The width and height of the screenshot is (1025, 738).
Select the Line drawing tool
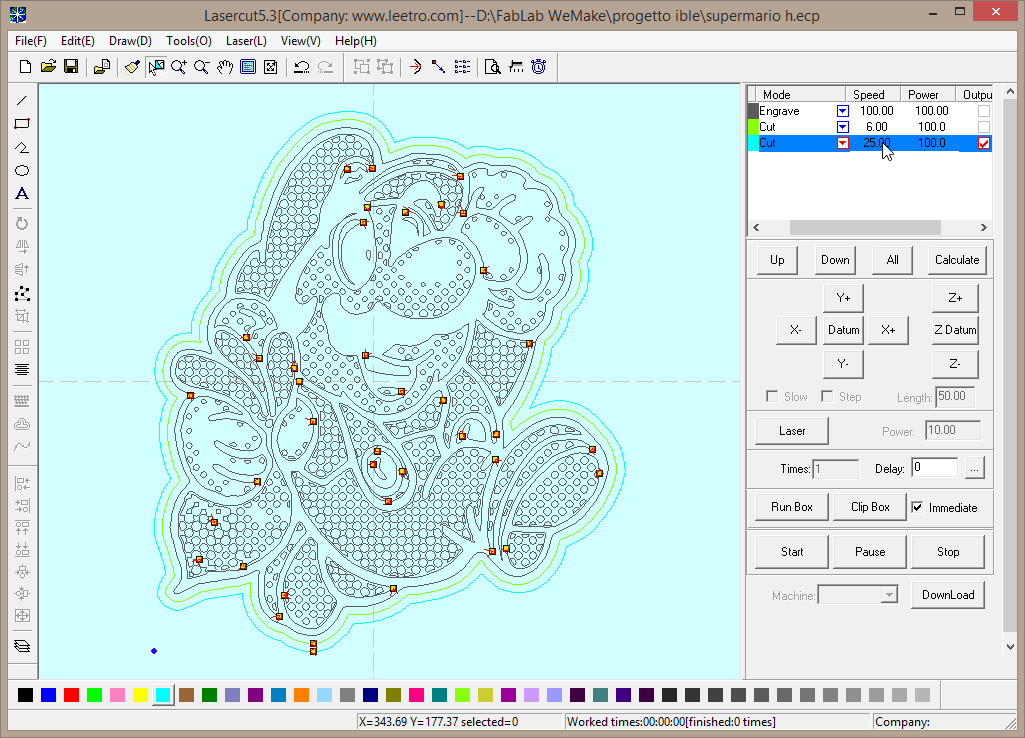point(22,100)
